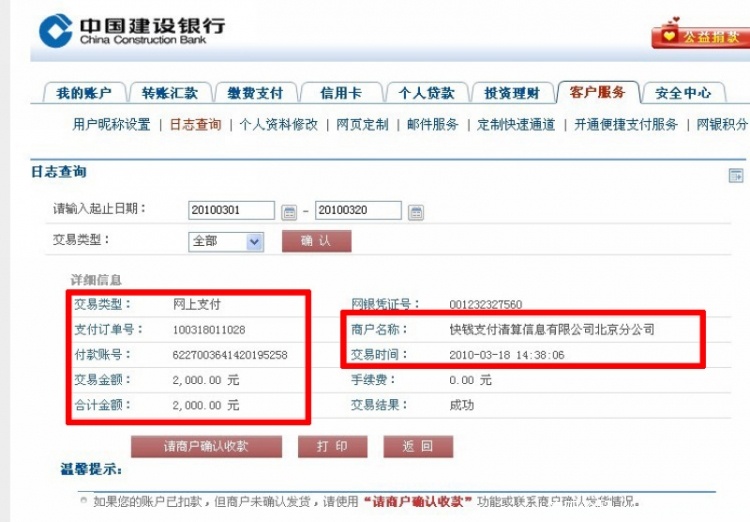Click the red 请商户确认收款 text in the tip
The height and width of the screenshot is (522, 750).
click(x=417, y=501)
